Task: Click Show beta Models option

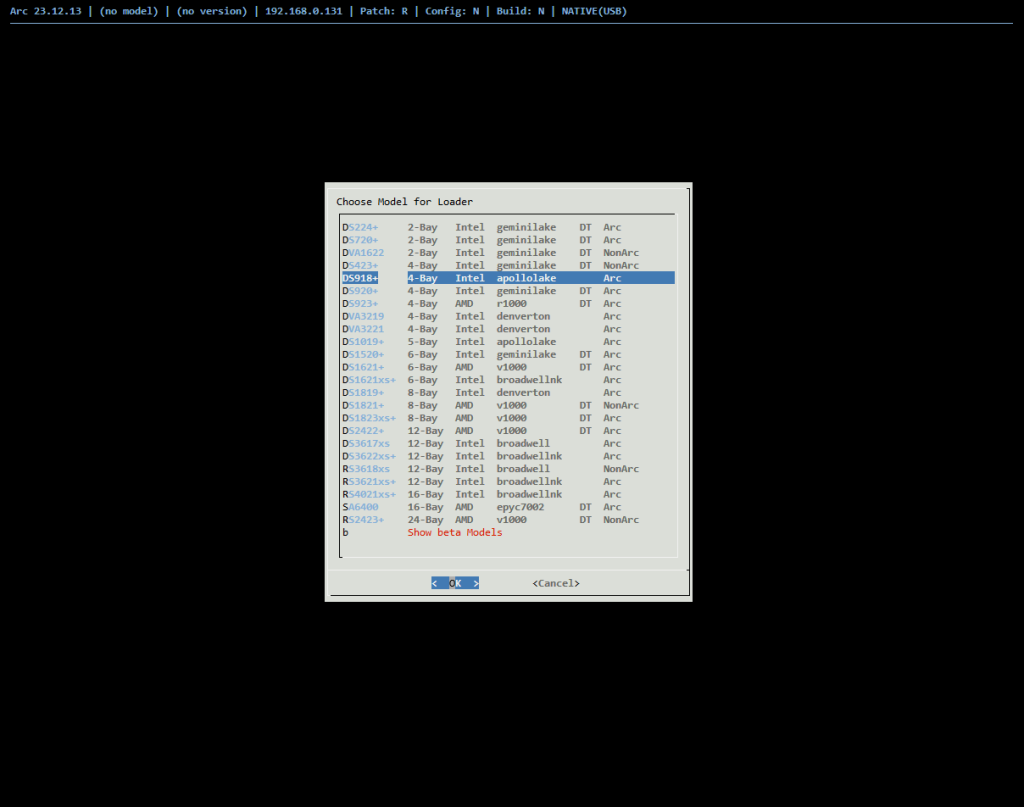Action: click(454, 533)
